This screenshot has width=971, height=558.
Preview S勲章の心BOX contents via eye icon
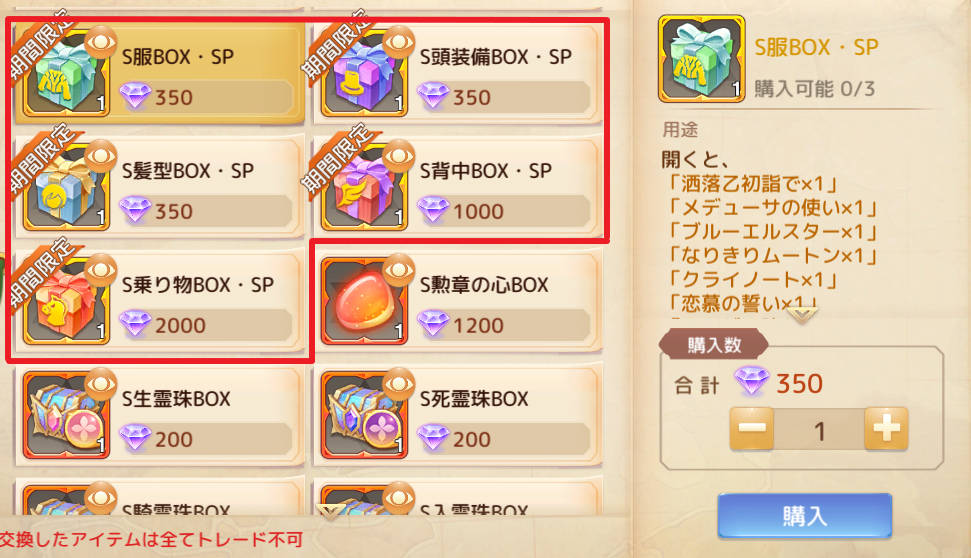398,269
